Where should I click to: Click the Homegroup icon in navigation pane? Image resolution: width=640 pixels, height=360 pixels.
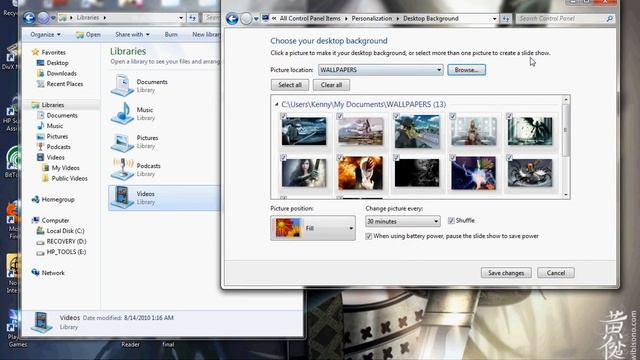[x=36, y=199]
